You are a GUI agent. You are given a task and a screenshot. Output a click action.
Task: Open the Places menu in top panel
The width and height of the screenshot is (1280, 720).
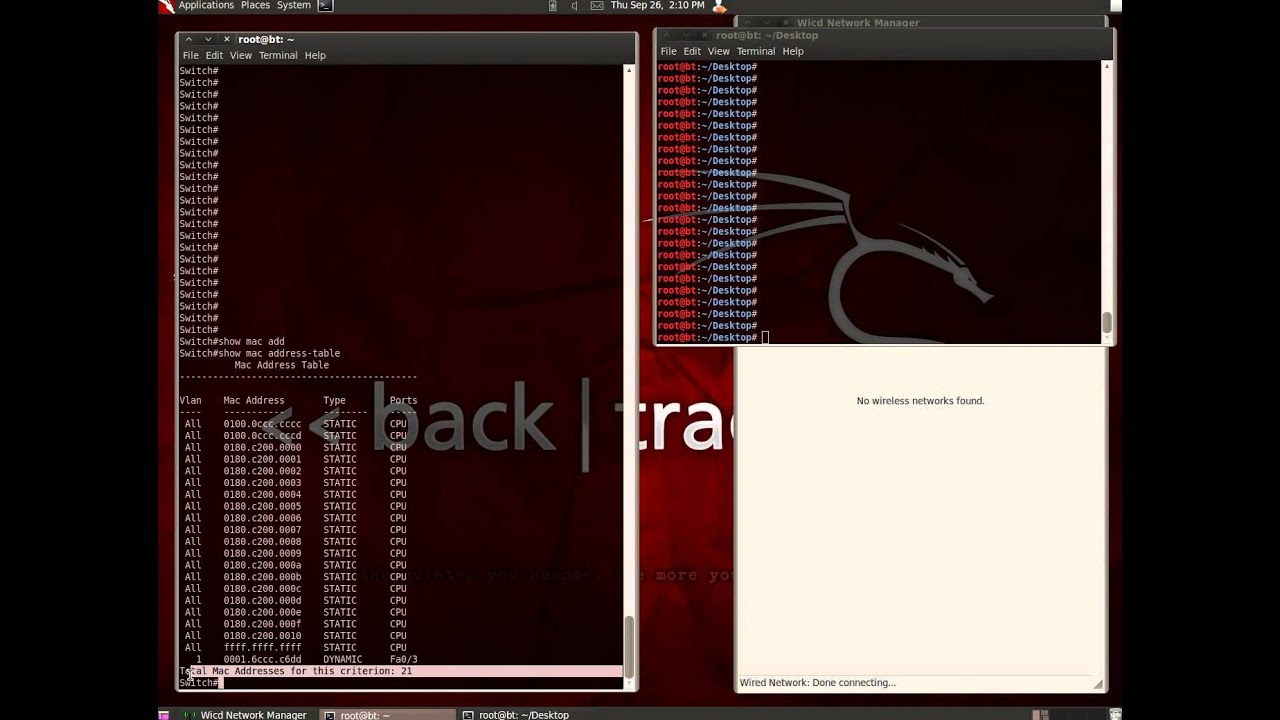pos(255,6)
